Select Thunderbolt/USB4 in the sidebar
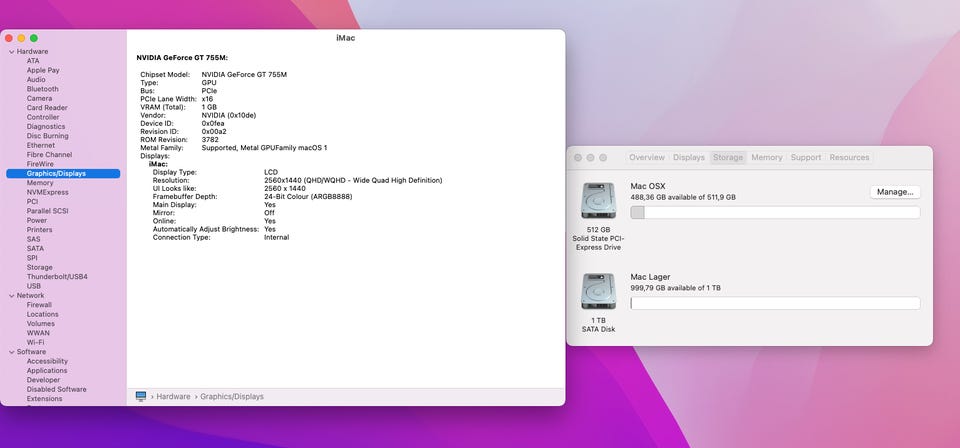 point(57,277)
